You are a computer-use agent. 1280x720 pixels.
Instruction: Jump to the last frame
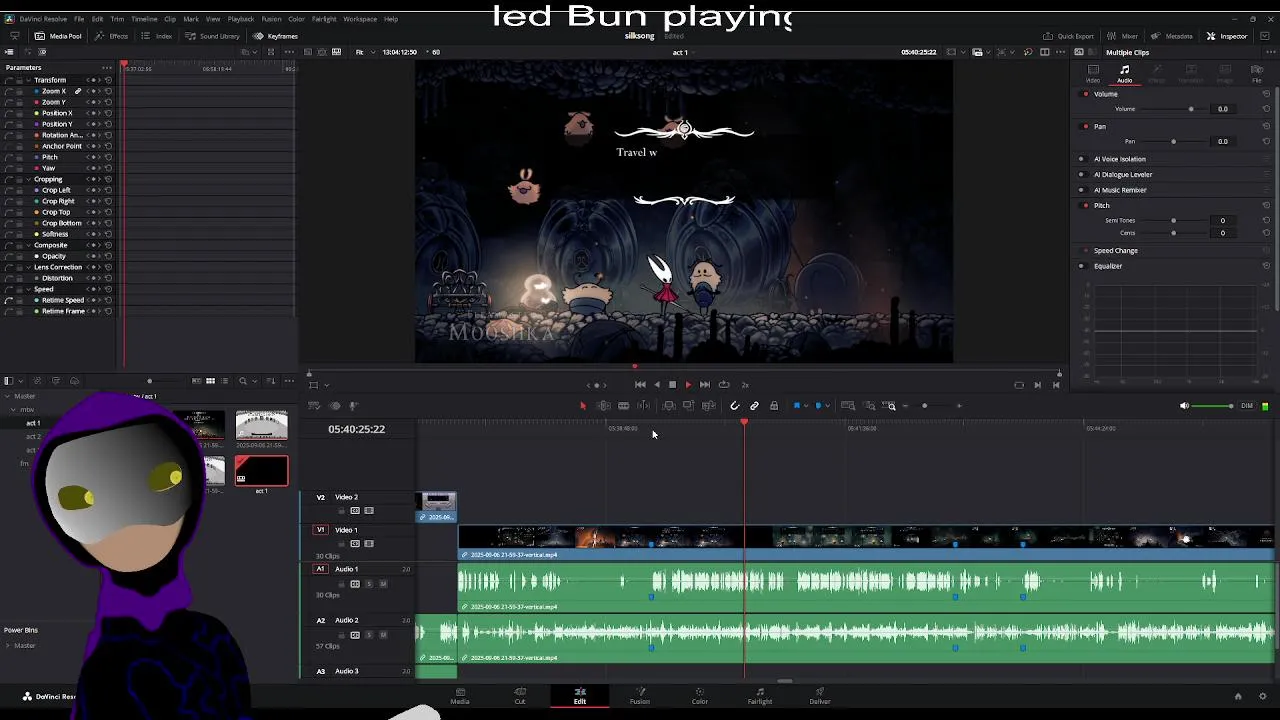(705, 384)
